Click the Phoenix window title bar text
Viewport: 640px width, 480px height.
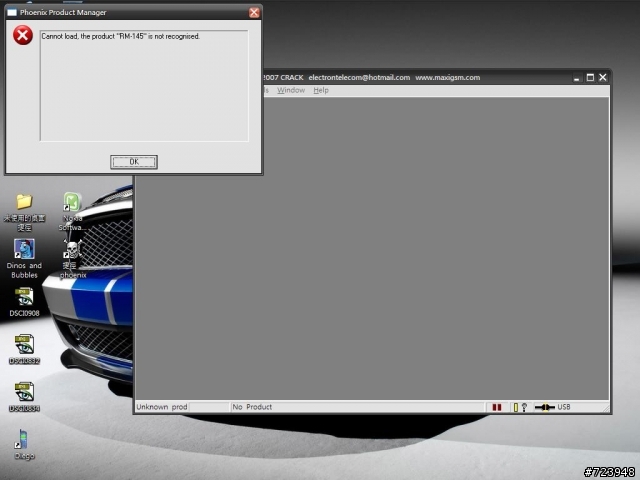tap(371, 78)
